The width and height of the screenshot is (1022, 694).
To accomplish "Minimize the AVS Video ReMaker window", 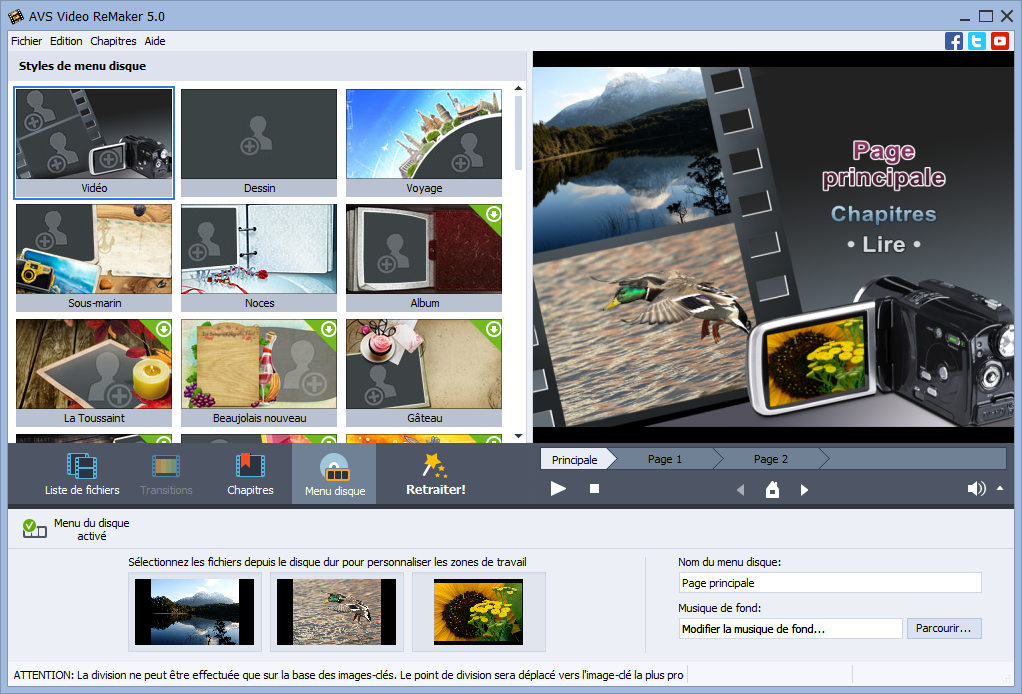I will coord(965,18).
